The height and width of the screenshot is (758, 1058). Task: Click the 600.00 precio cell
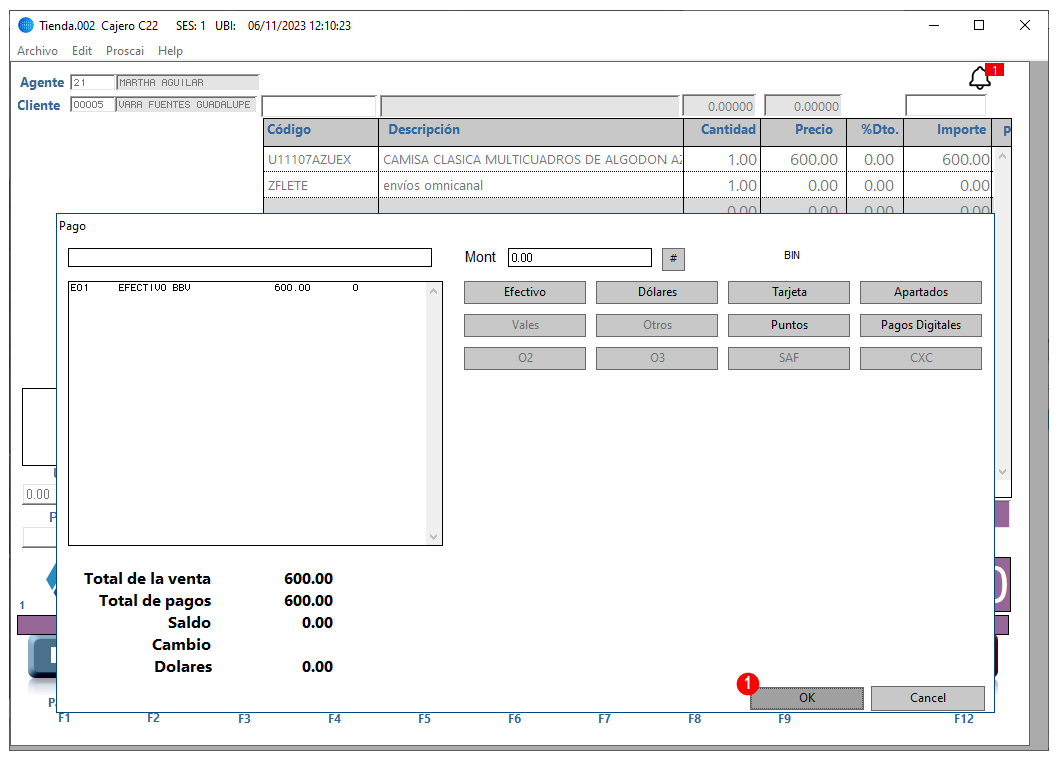pos(804,160)
